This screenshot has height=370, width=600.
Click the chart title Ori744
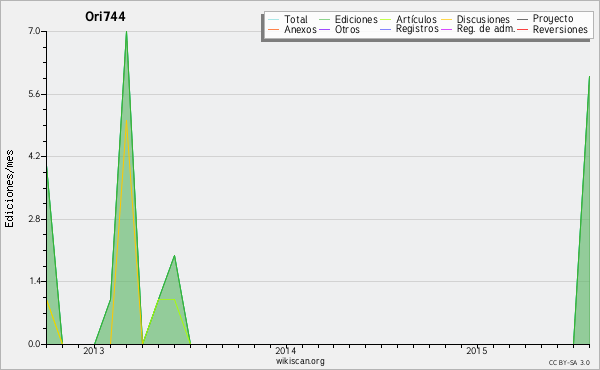[105, 16]
